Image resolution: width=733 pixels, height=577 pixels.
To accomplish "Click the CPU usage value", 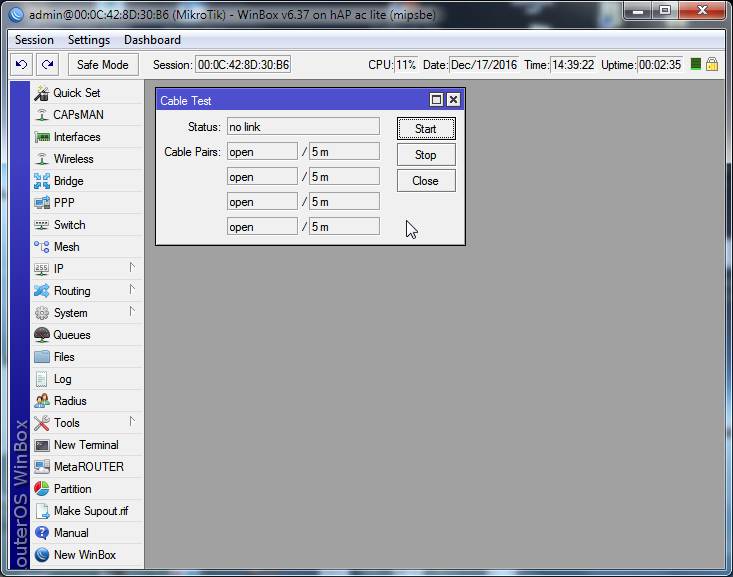I will point(406,65).
